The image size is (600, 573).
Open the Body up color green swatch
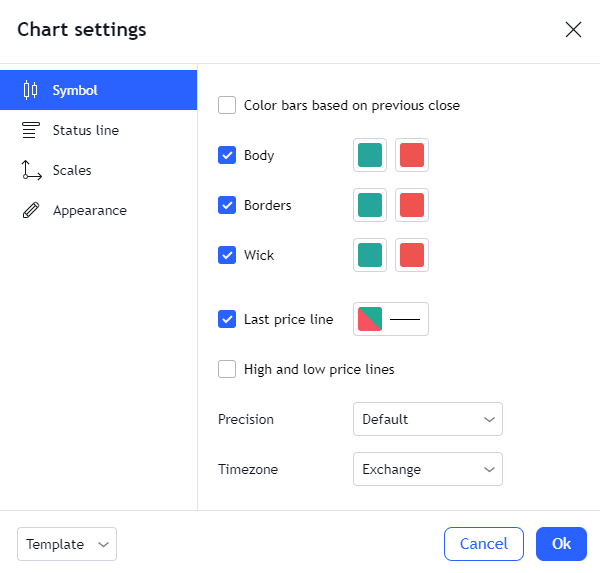(x=370, y=155)
